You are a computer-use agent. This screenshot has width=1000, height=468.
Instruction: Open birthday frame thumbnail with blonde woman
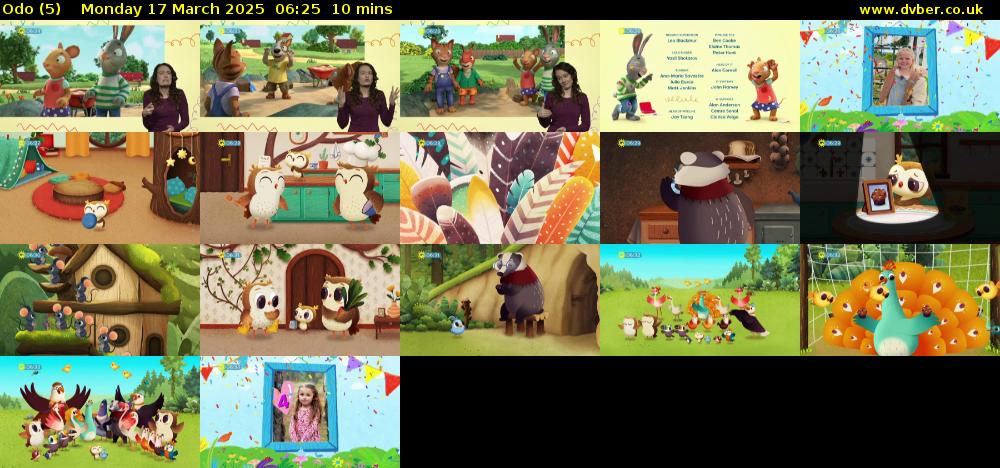click(900, 76)
